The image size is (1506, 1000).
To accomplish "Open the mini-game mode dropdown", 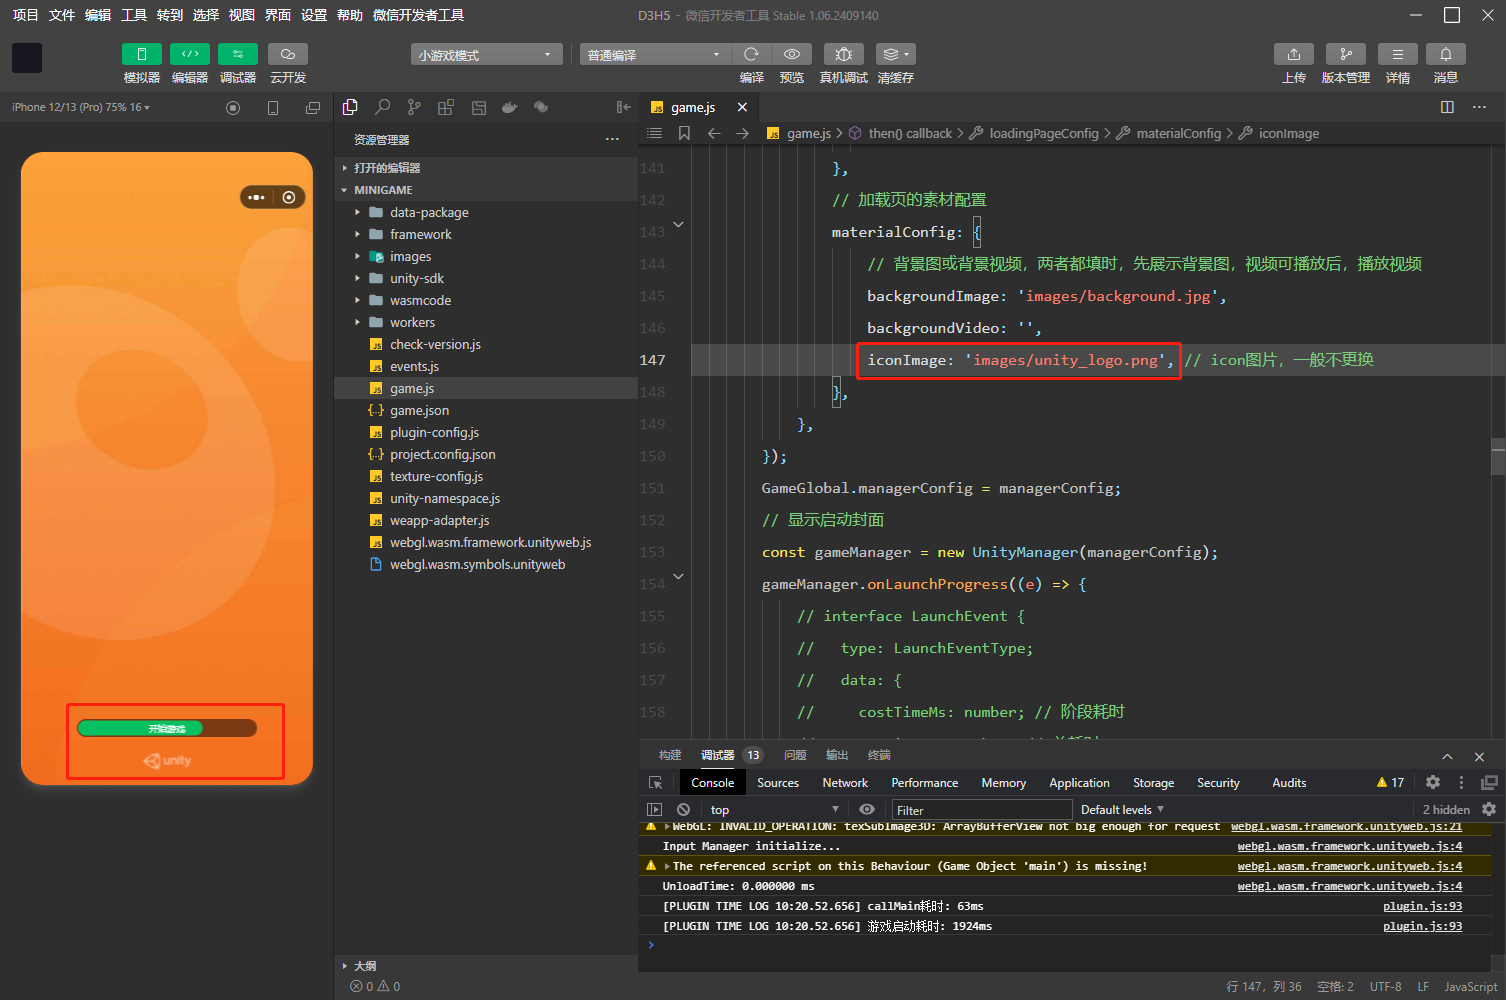I will pyautogui.click(x=486, y=55).
